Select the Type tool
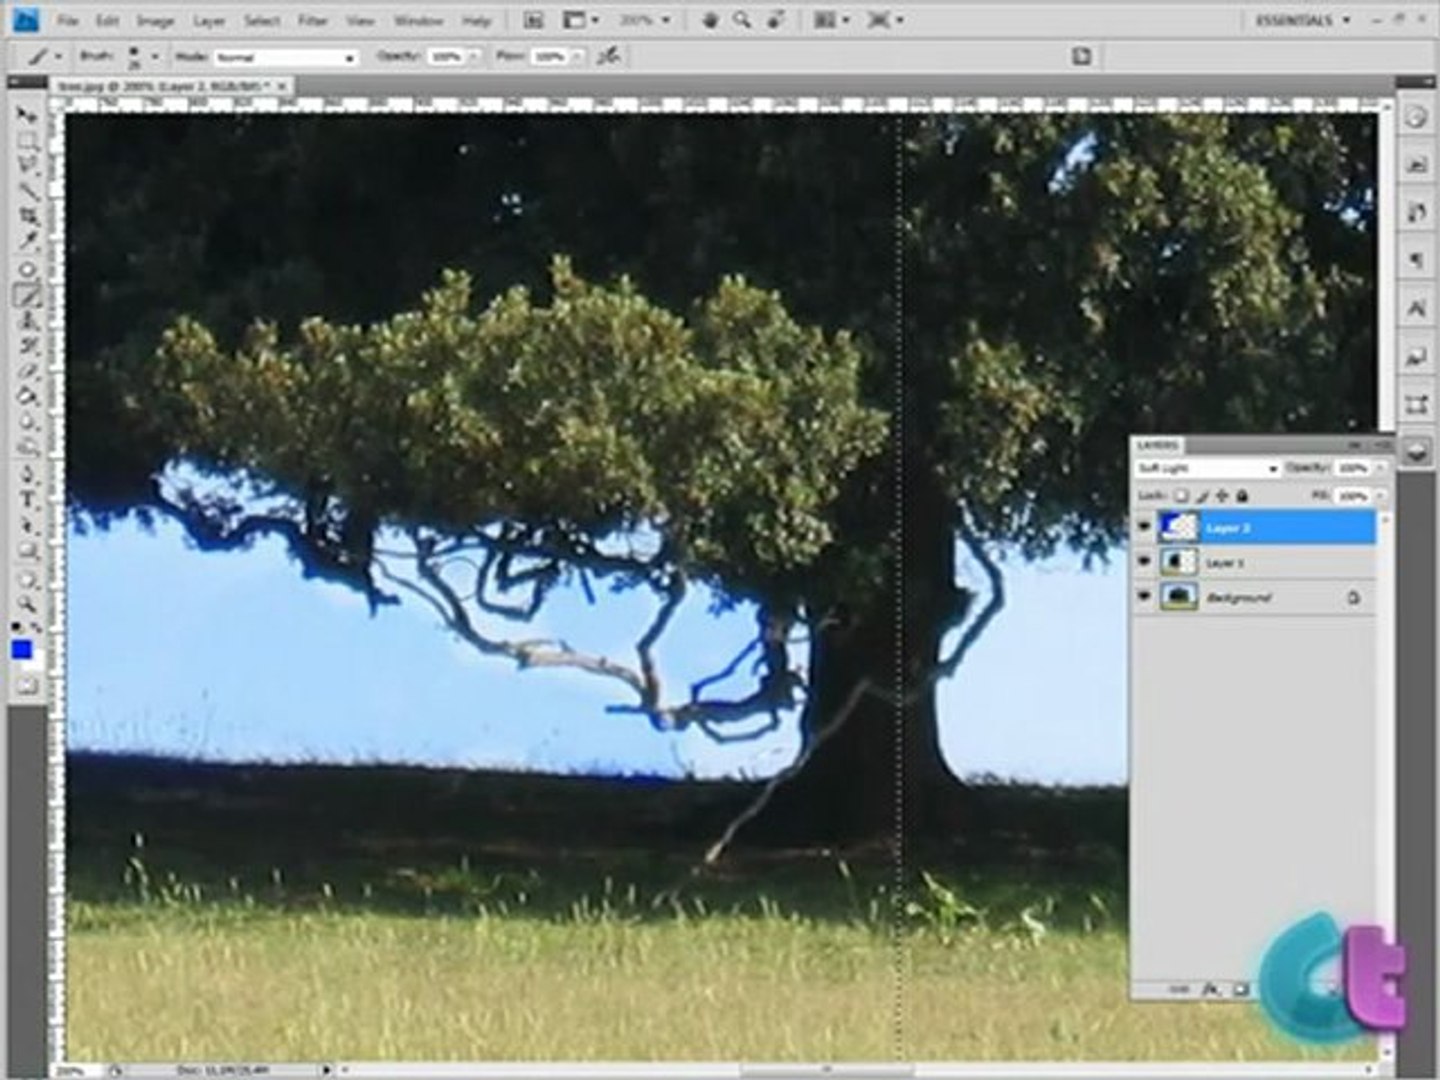 click(x=27, y=501)
